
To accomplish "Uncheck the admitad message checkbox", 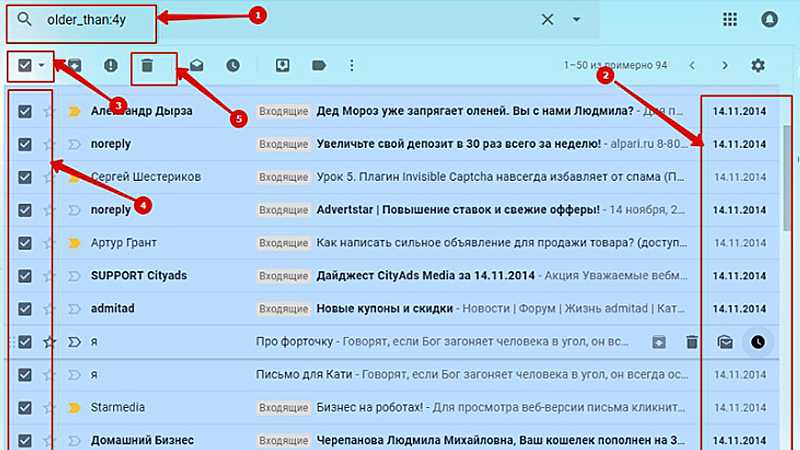I will [24, 309].
